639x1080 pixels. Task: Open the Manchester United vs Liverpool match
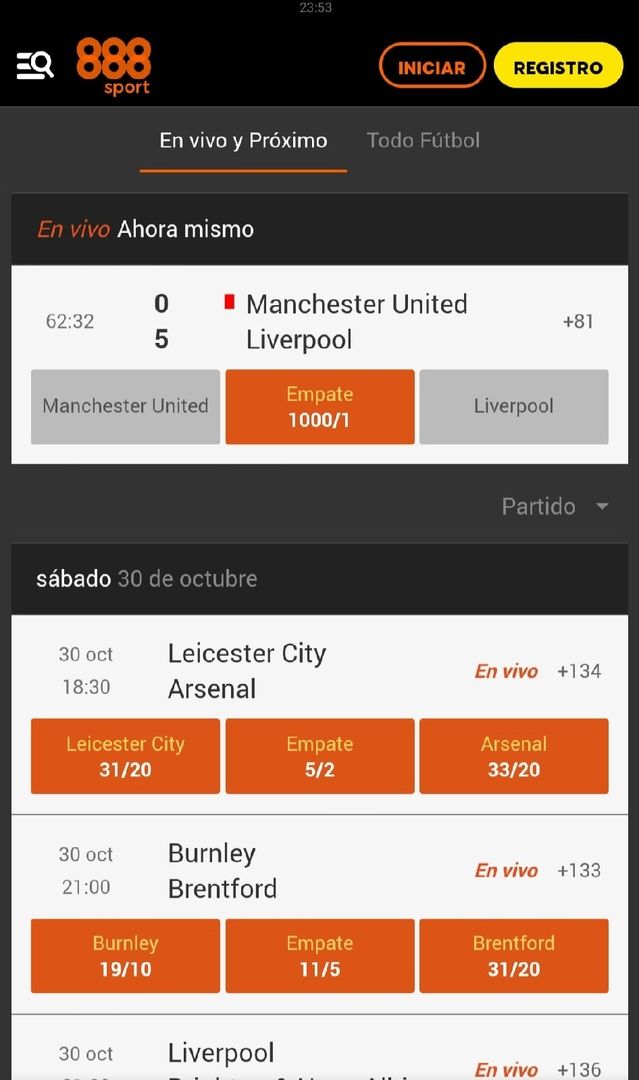[356, 322]
